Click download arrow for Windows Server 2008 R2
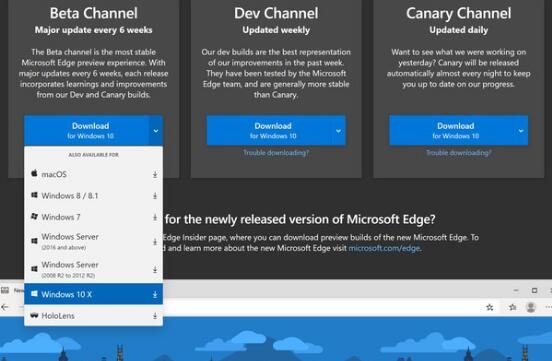The width and height of the screenshot is (552, 361). pos(155,269)
